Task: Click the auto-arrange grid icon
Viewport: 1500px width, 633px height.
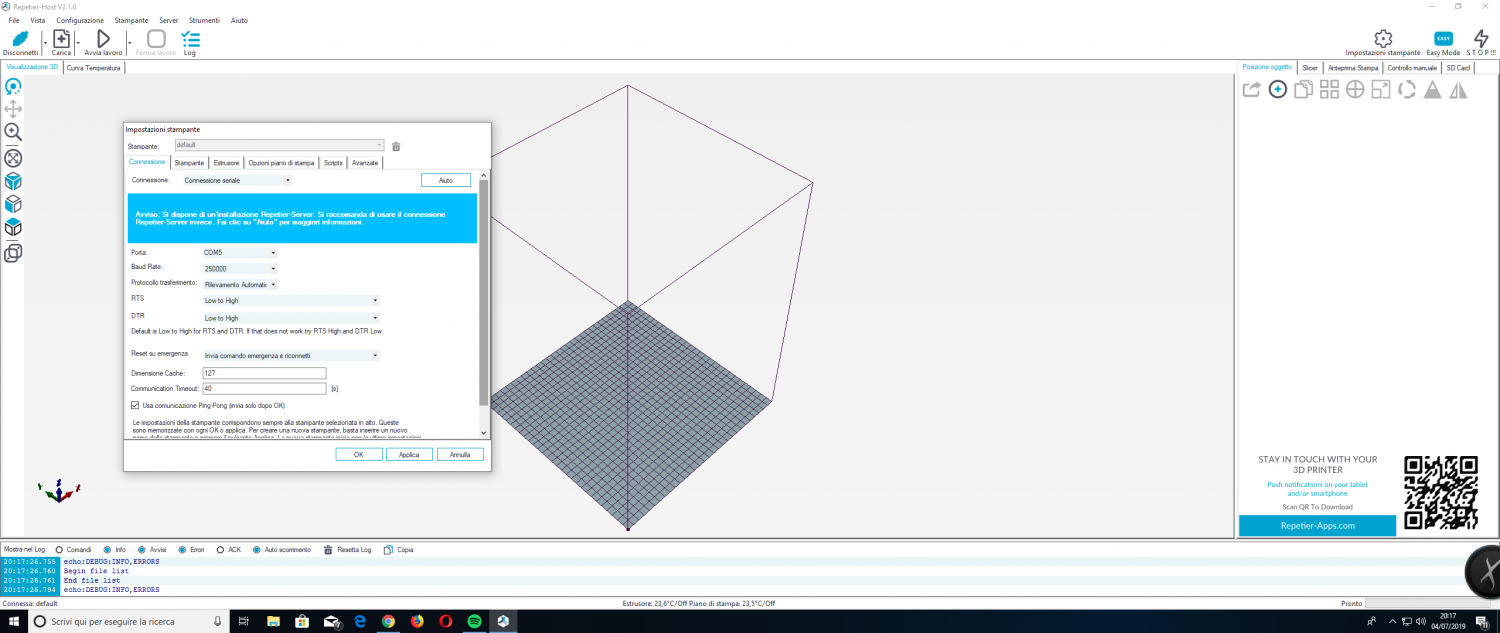Action: pos(1329,89)
